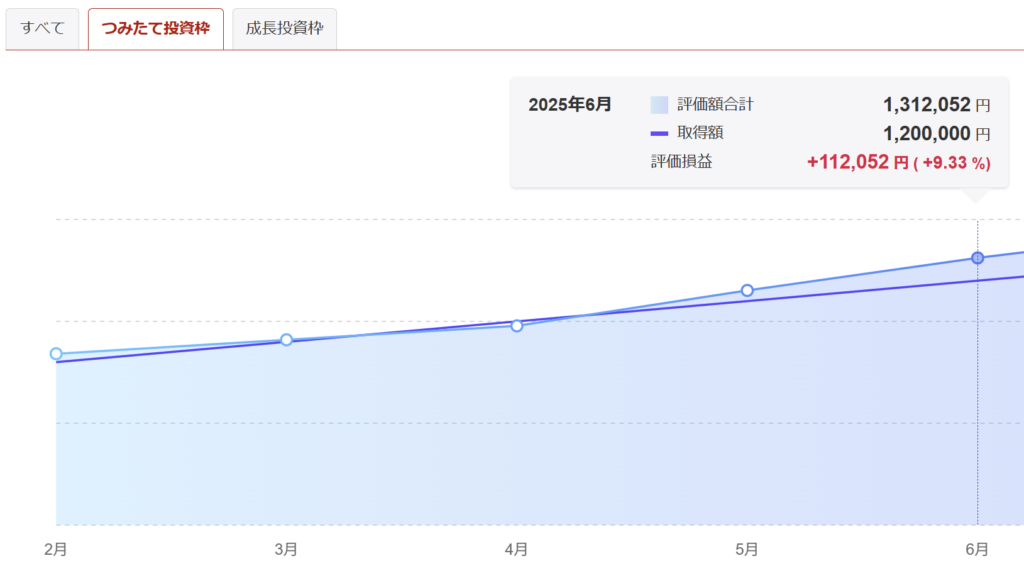Screen dimensions: 1024x573
Task: Click the 5月 axis label
Action: [x=747, y=549]
